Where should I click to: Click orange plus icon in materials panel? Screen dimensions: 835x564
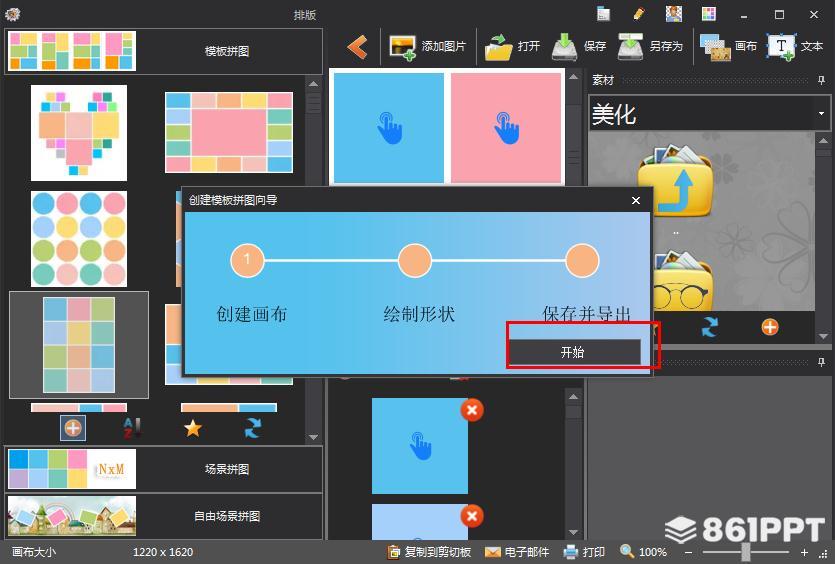[x=770, y=327]
